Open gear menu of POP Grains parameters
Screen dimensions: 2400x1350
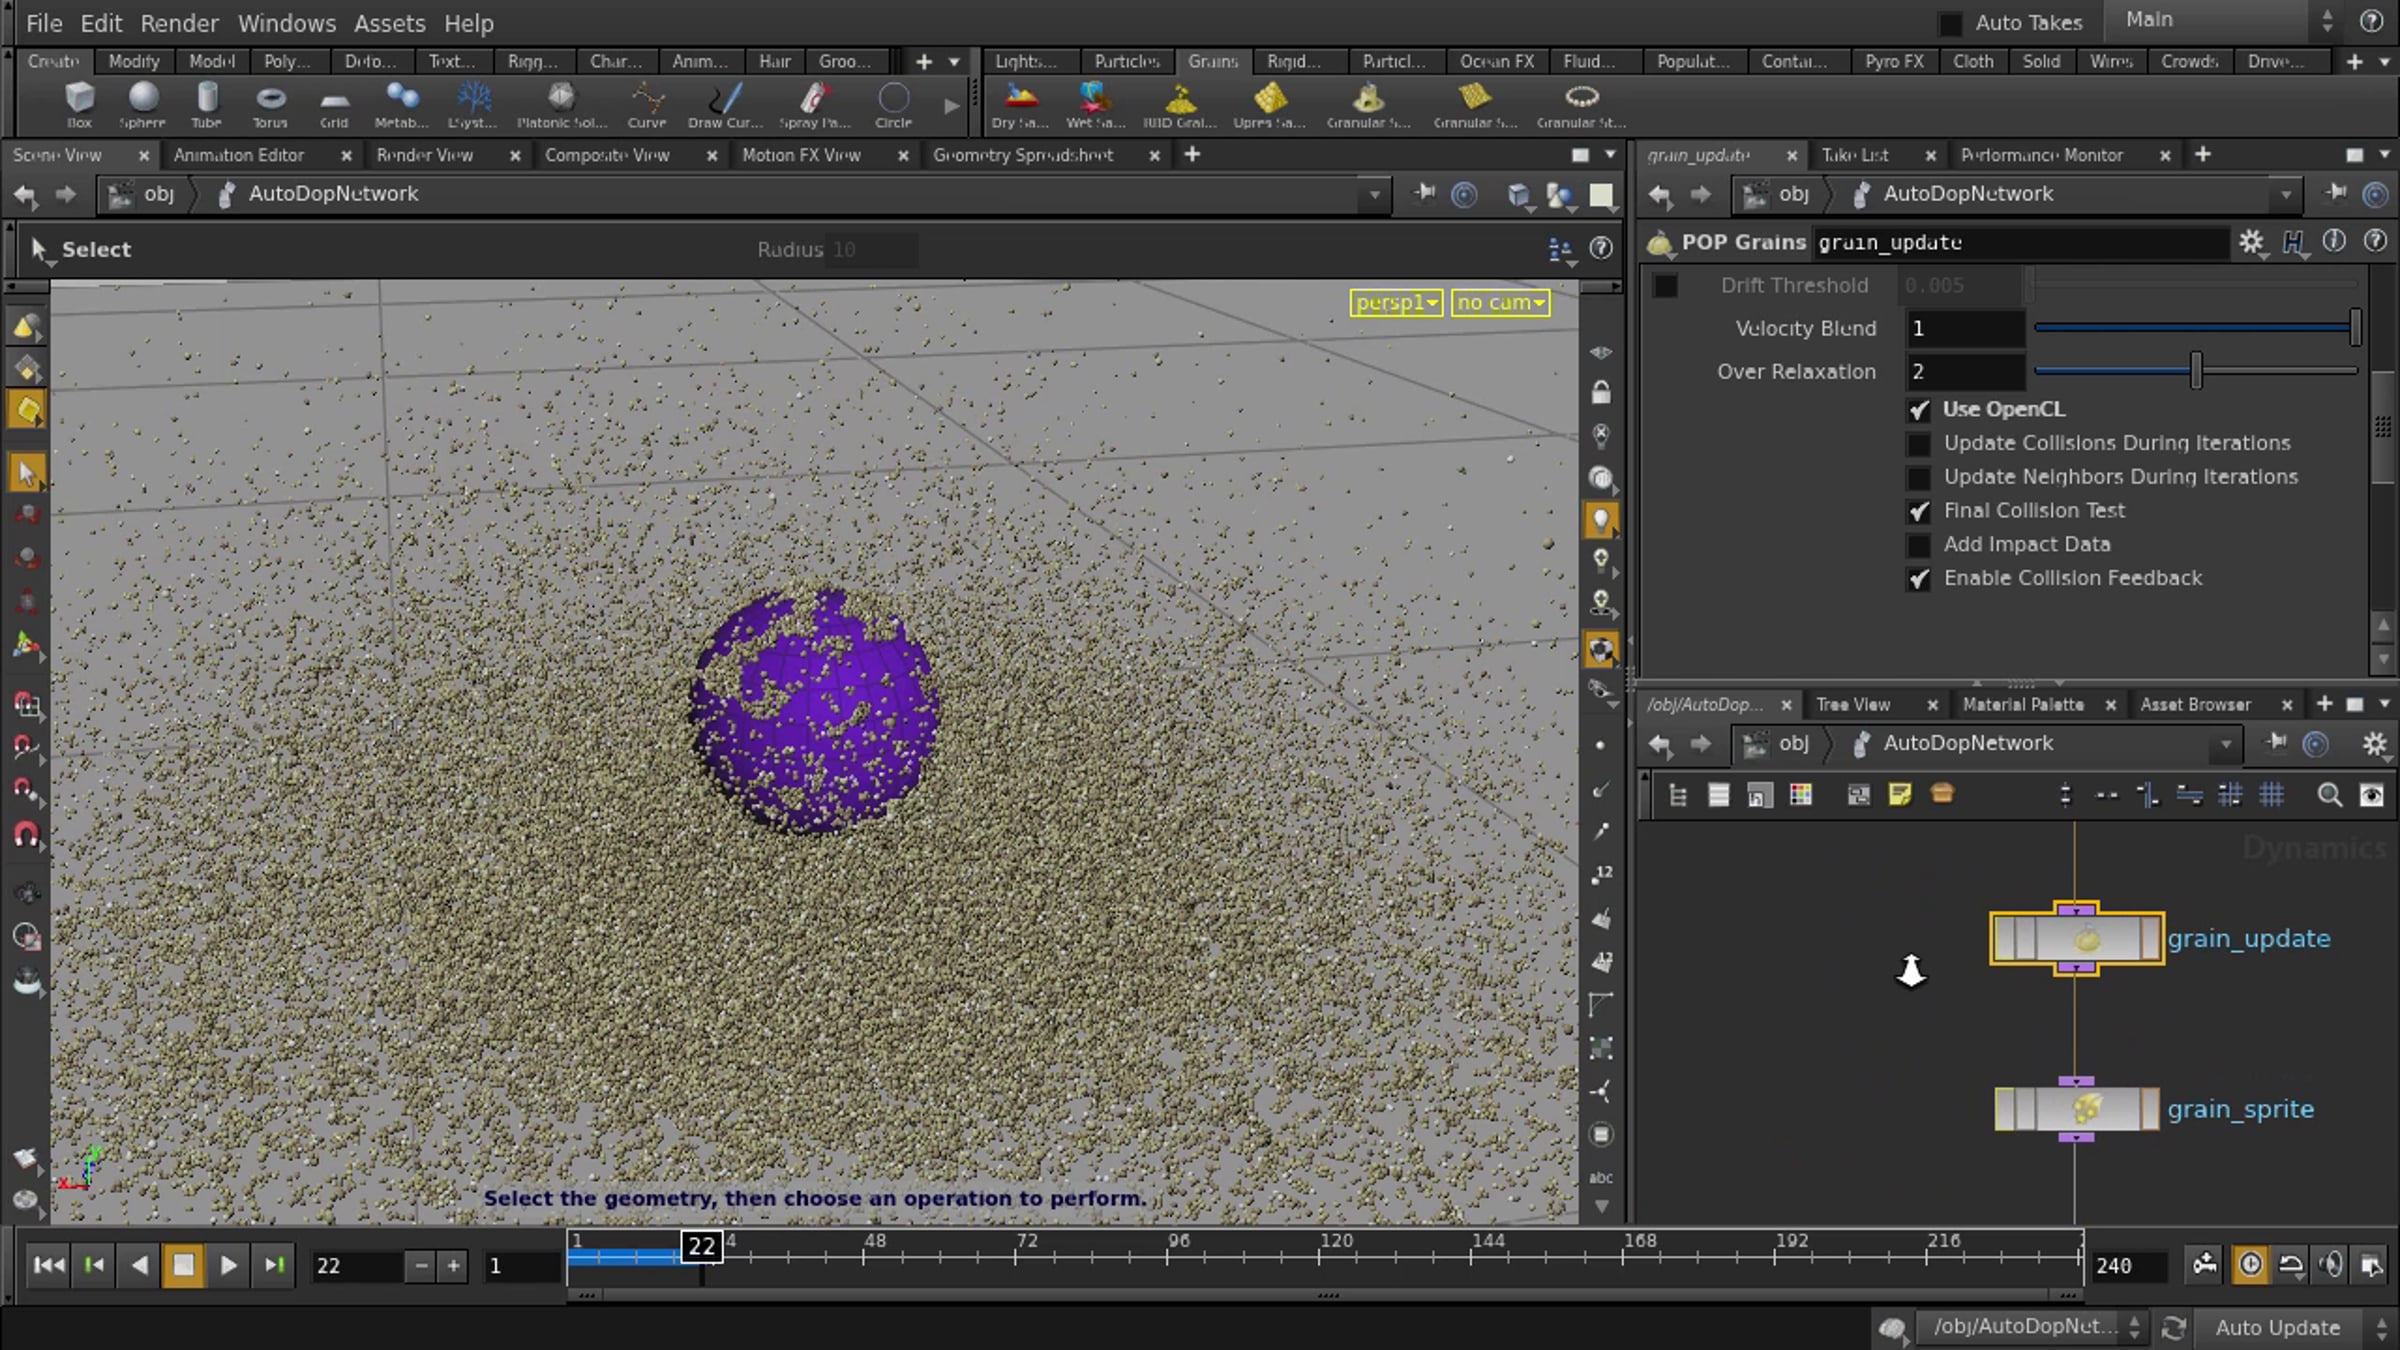[2251, 242]
